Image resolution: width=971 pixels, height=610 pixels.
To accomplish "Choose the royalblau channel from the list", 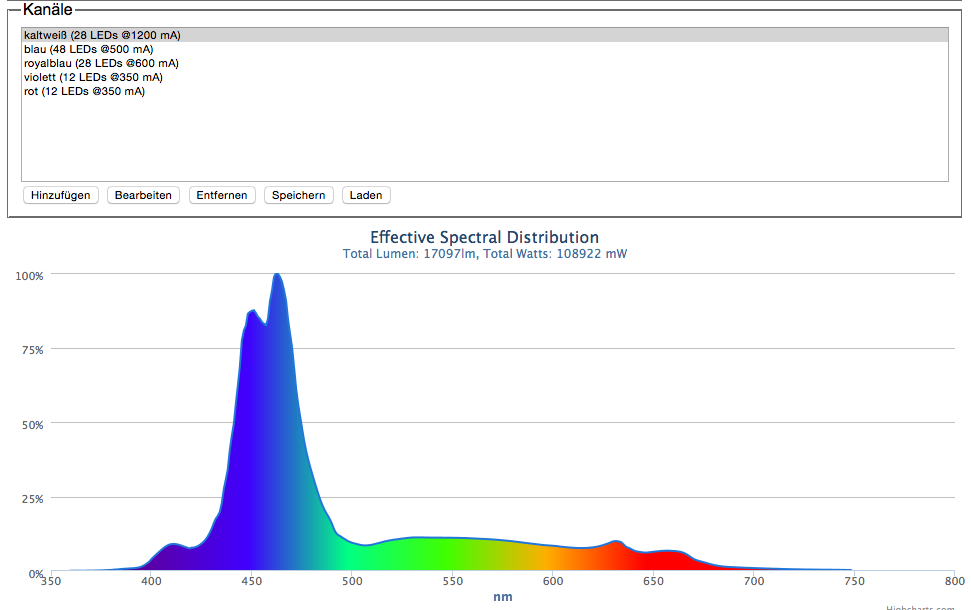I will (101, 63).
